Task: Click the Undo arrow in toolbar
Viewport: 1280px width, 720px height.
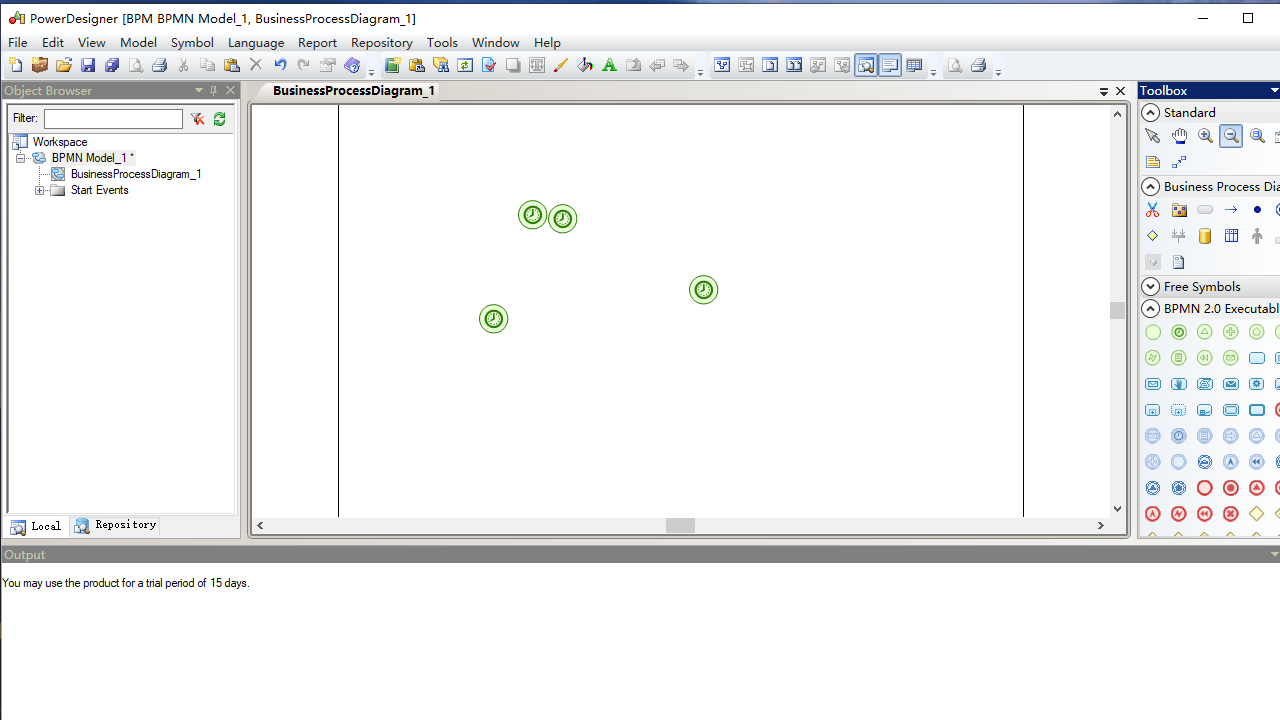Action: coord(280,66)
